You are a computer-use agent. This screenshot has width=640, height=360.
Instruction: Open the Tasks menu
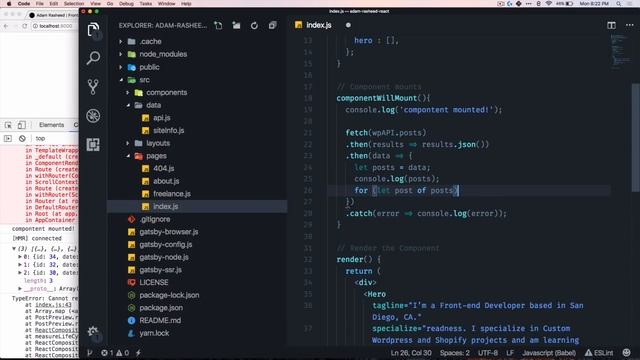point(145,4)
